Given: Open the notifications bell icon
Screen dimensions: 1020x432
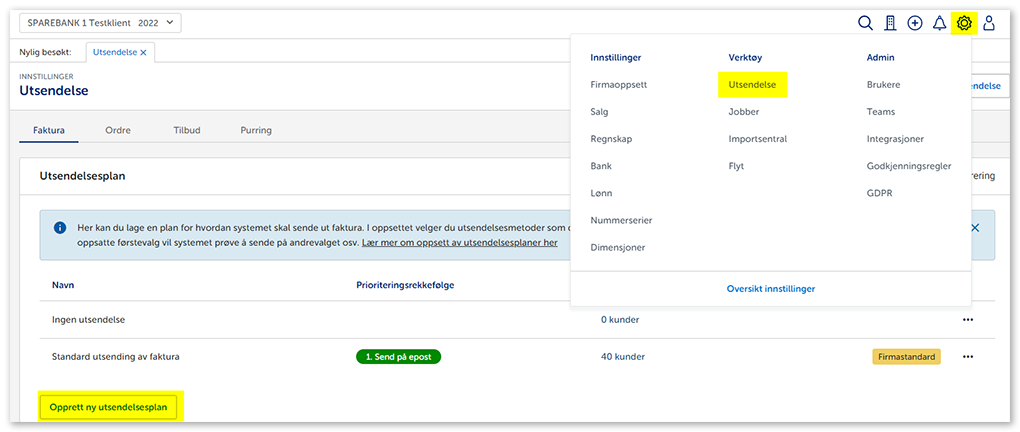Looking at the screenshot, I should 939,23.
